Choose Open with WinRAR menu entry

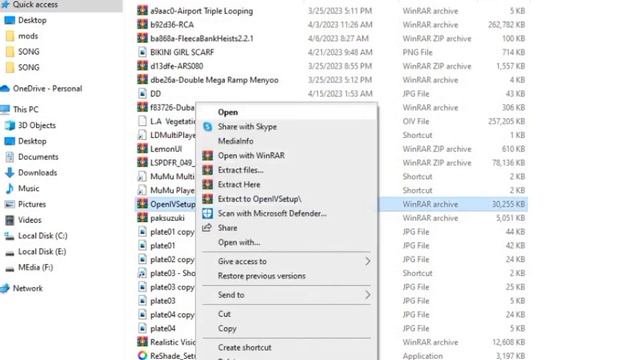[x=251, y=156]
